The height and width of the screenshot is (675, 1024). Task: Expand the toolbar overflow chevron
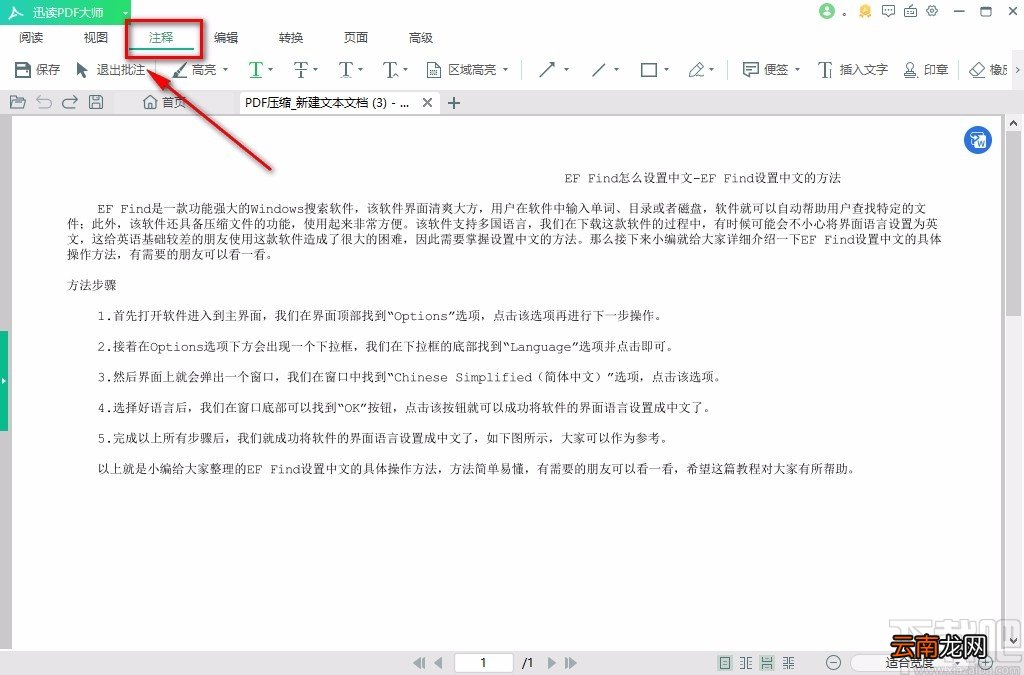1017,69
